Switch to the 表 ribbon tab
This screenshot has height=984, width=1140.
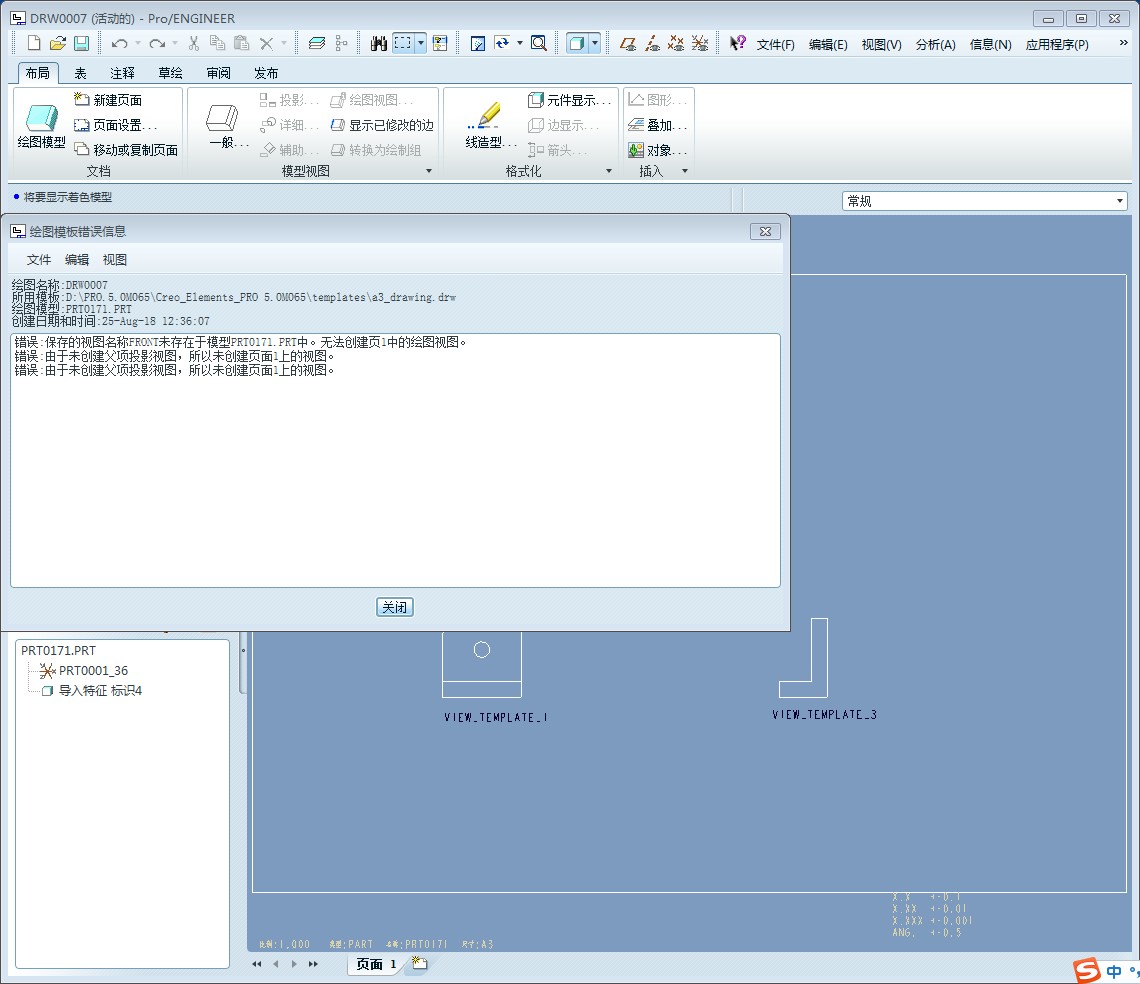point(80,73)
